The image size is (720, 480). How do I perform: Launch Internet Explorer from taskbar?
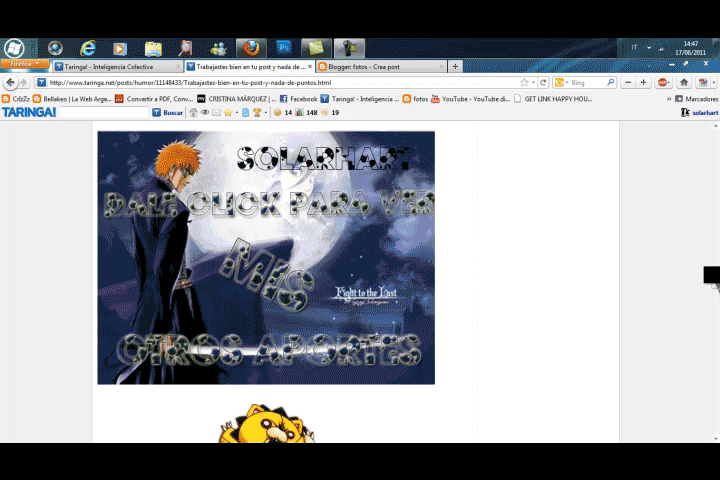(88, 48)
